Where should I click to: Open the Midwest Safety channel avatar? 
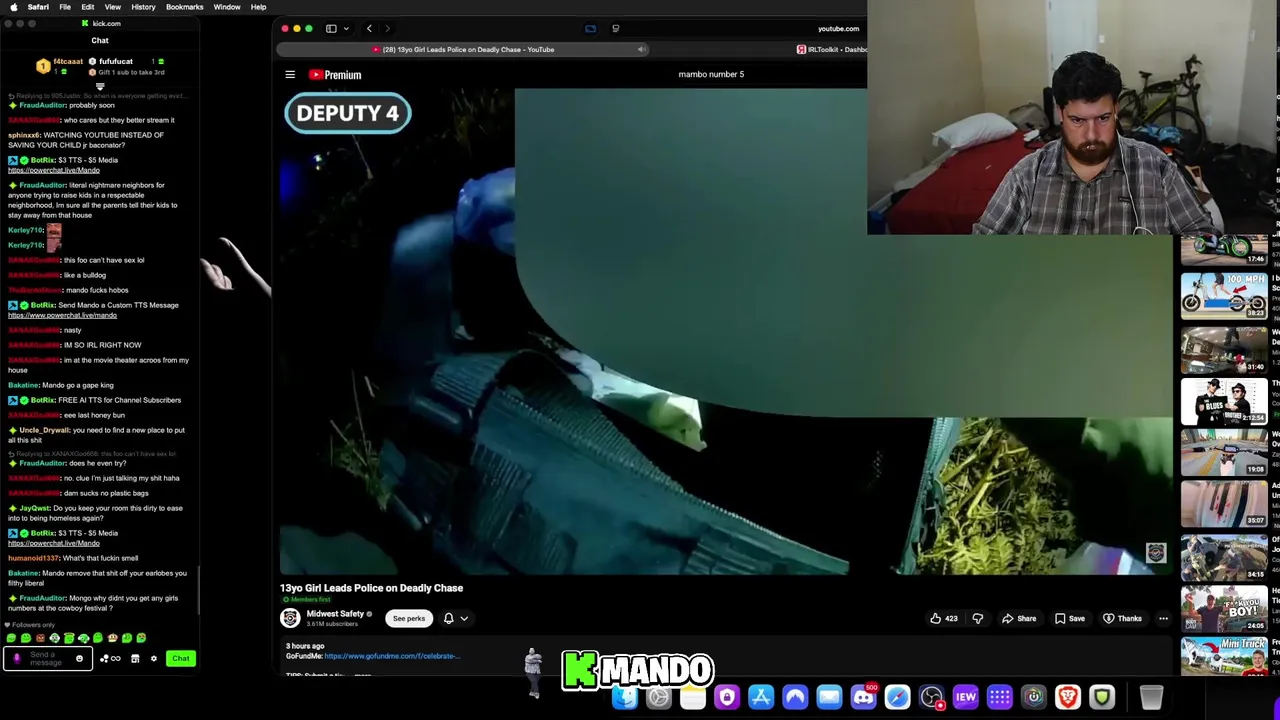tap(290, 618)
